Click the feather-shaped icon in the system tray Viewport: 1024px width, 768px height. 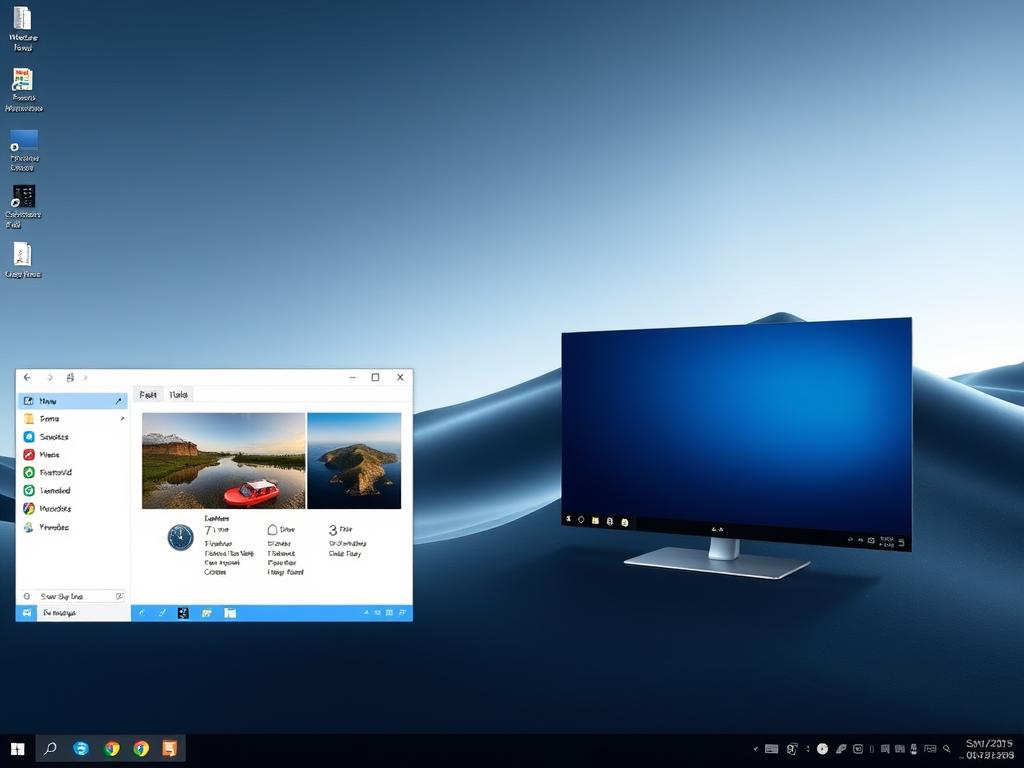pyautogui.click(x=842, y=749)
